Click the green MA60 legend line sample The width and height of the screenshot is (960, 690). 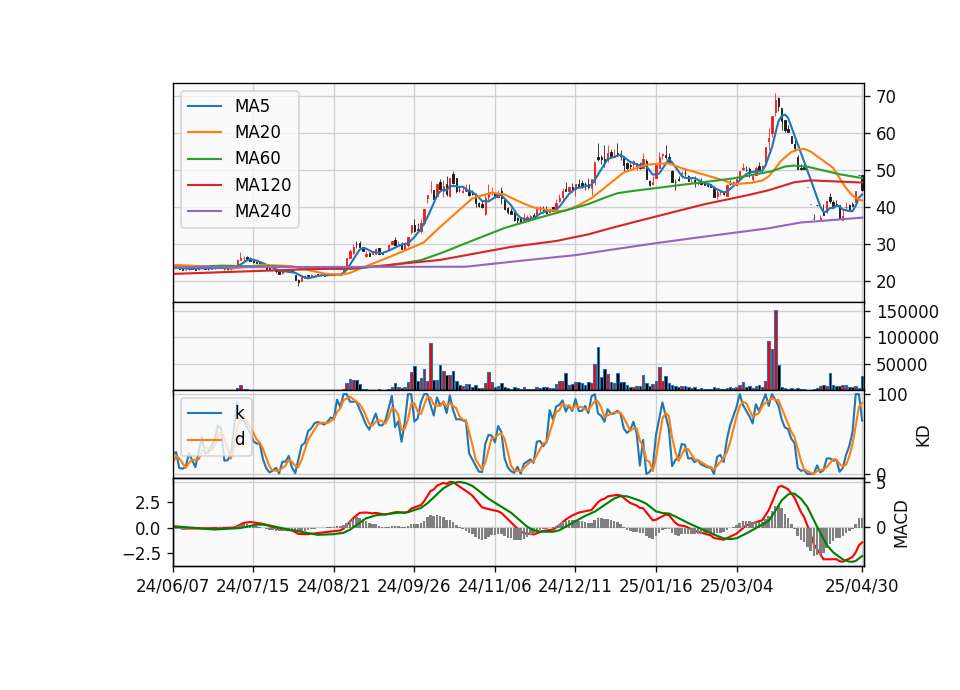pyautogui.click(x=204, y=159)
